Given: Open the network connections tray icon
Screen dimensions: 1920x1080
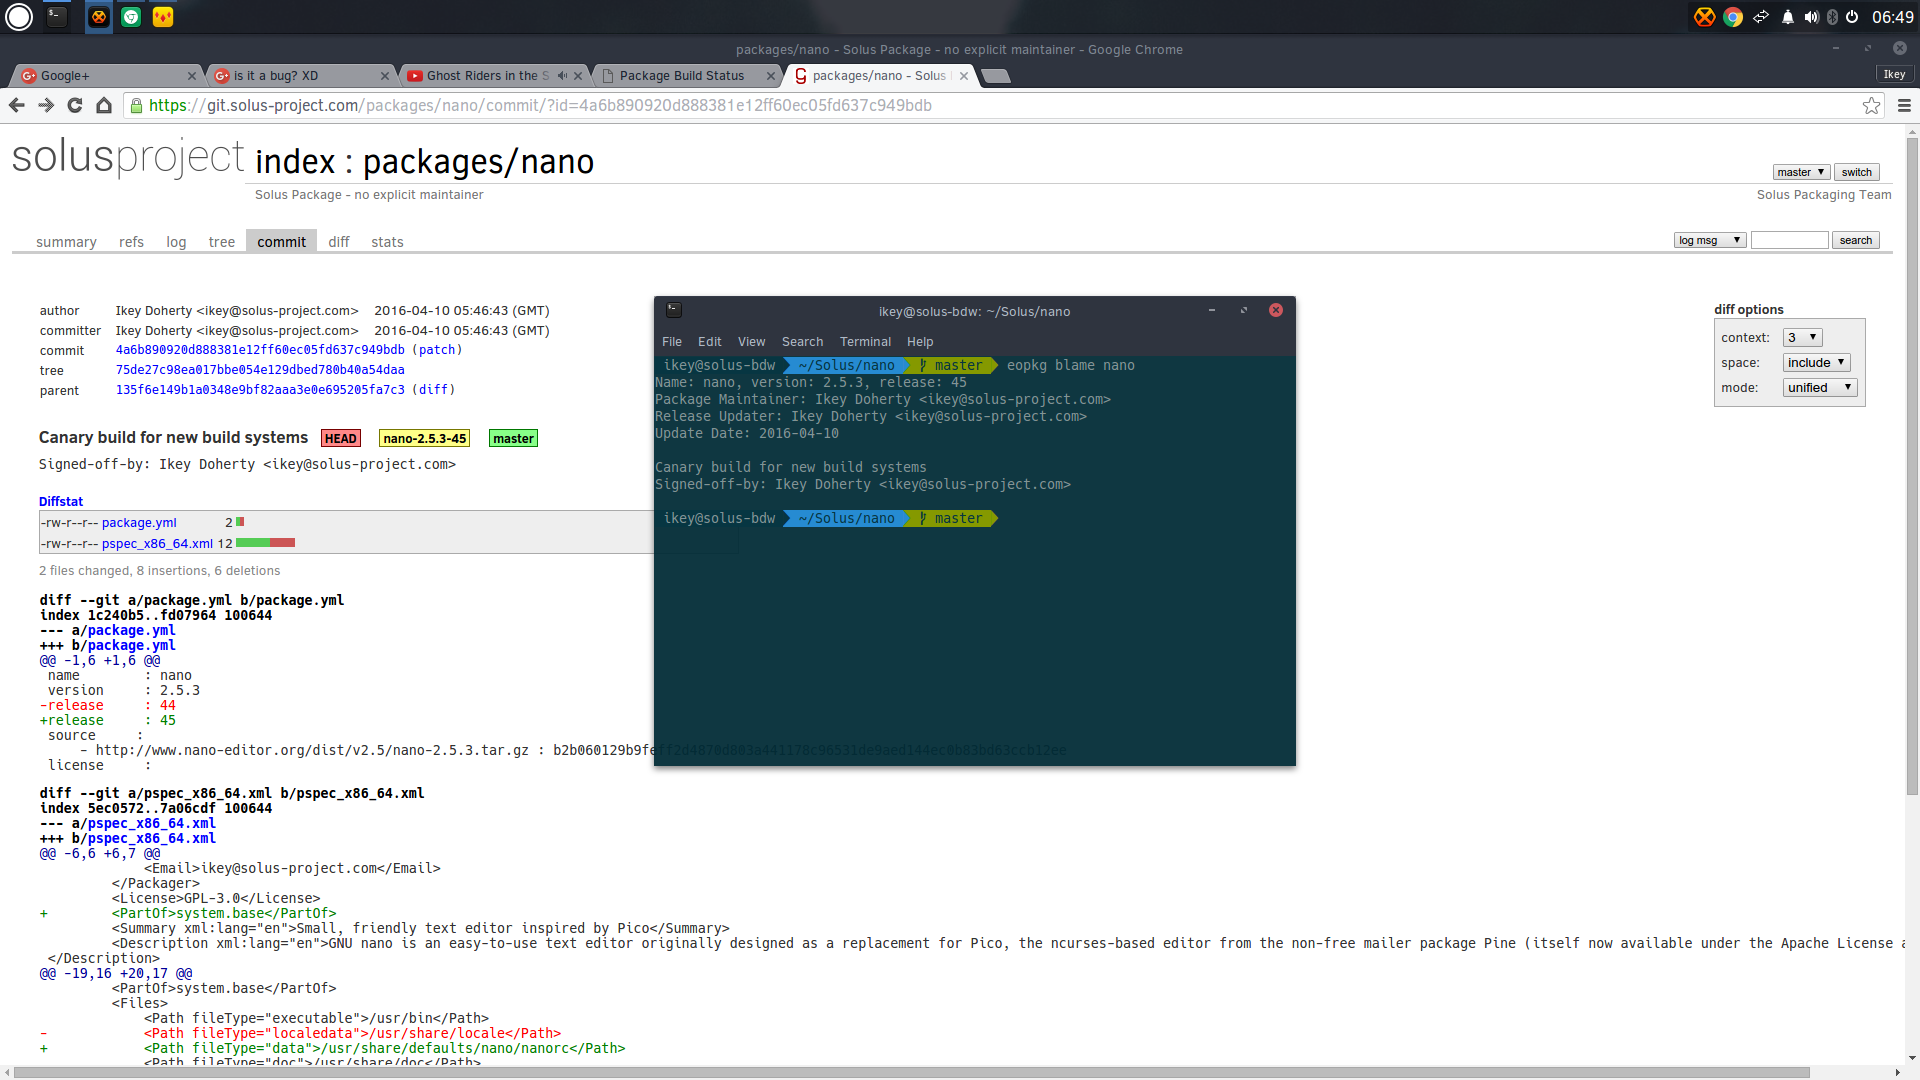Looking at the screenshot, I should [x=1761, y=17].
